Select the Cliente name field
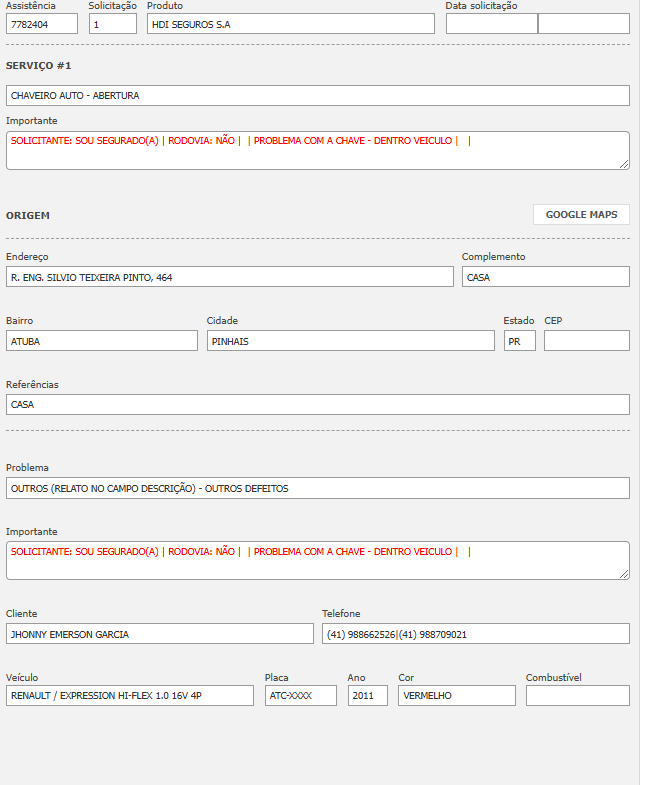The width and height of the screenshot is (645, 785). coord(159,634)
